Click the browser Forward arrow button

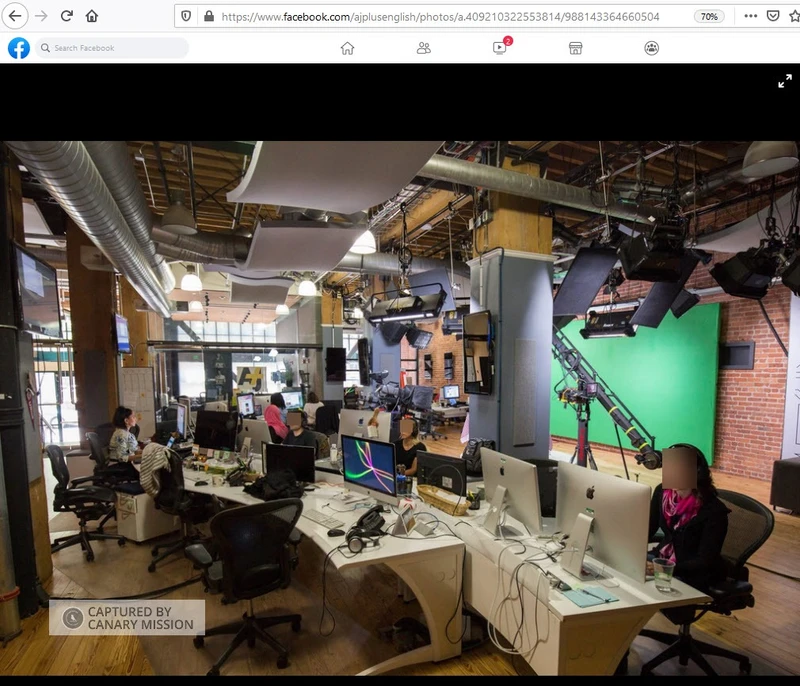[41, 16]
